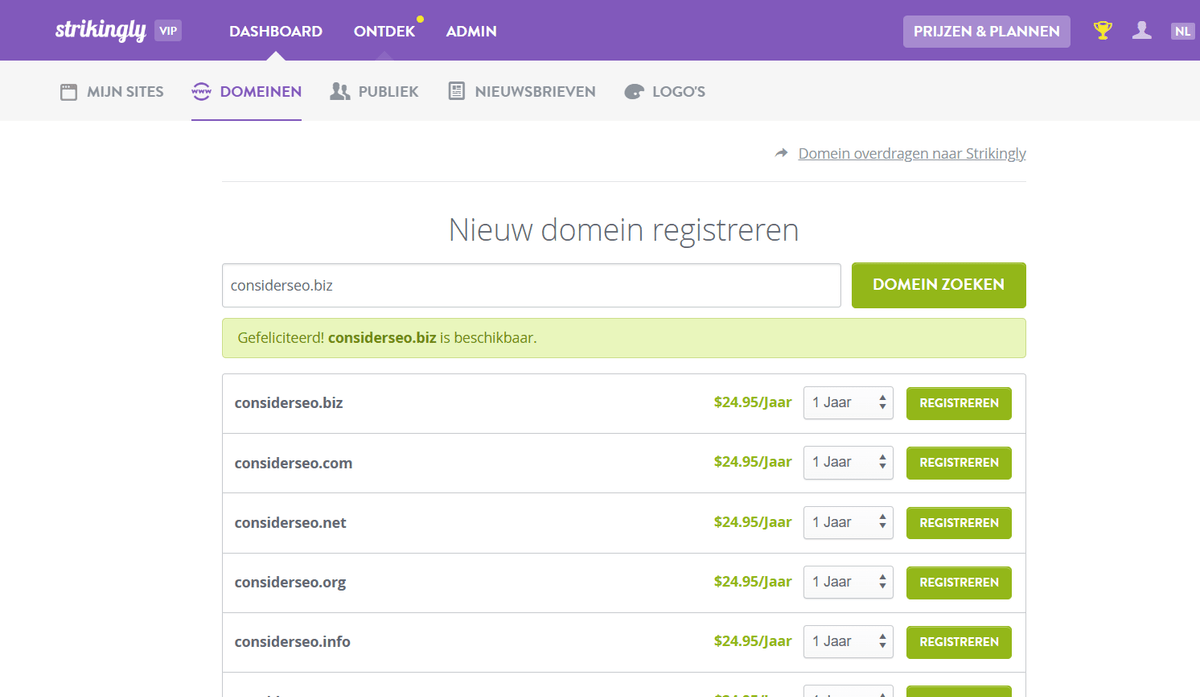Viewport: 1200px width, 697px height.
Task: Open the ADMIN menu item
Action: click(471, 31)
